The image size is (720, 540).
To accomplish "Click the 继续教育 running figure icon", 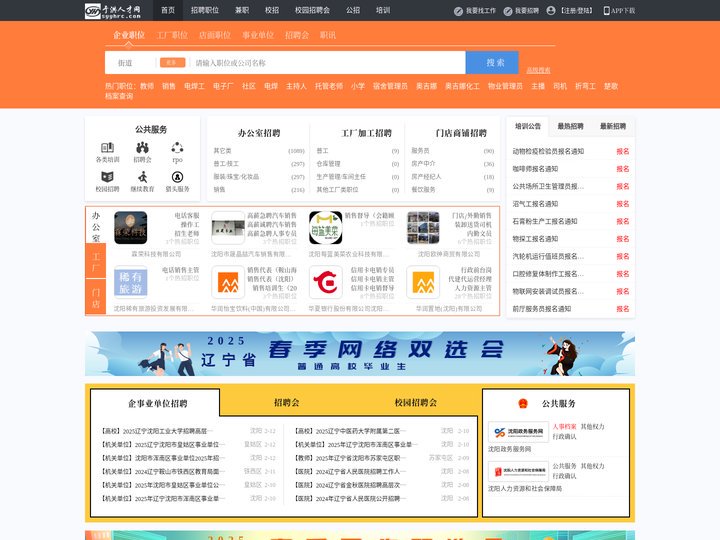I will click(142, 177).
